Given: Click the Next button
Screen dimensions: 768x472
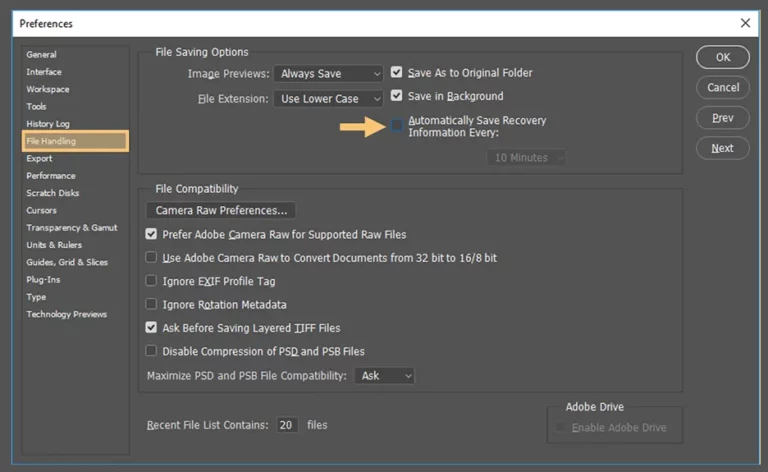Looking at the screenshot, I should 722,148.
